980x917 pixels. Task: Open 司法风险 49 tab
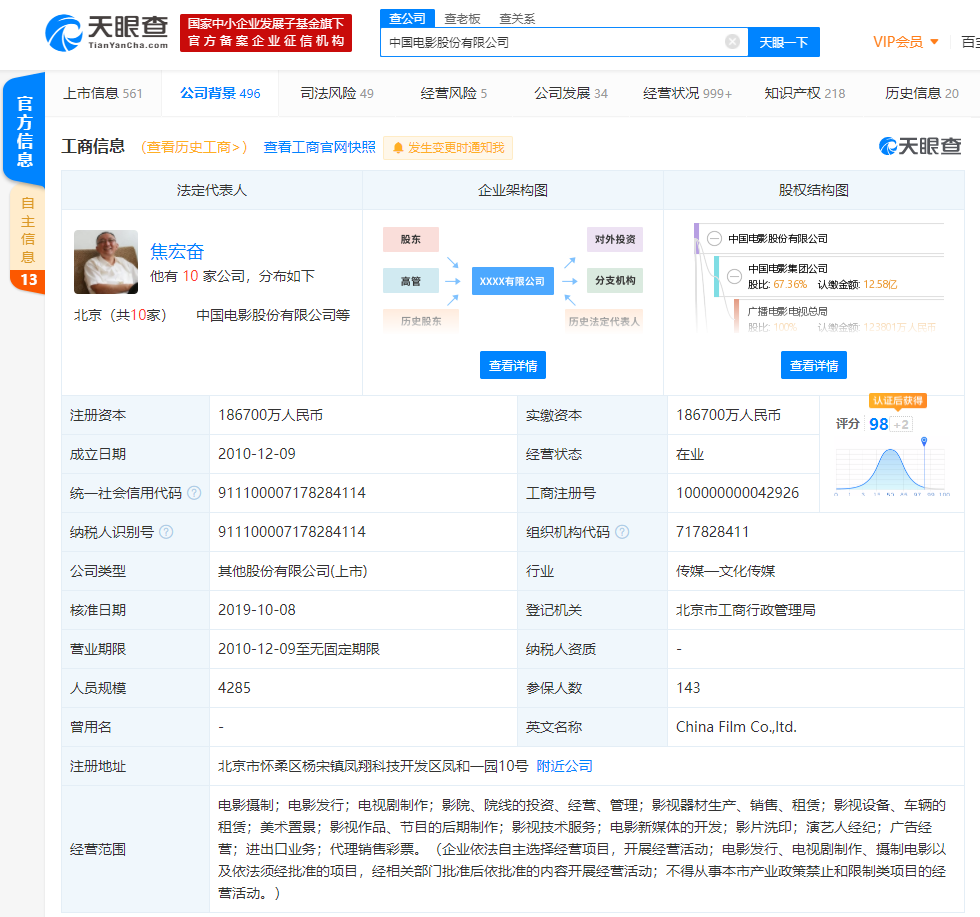[x=337, y=94]
